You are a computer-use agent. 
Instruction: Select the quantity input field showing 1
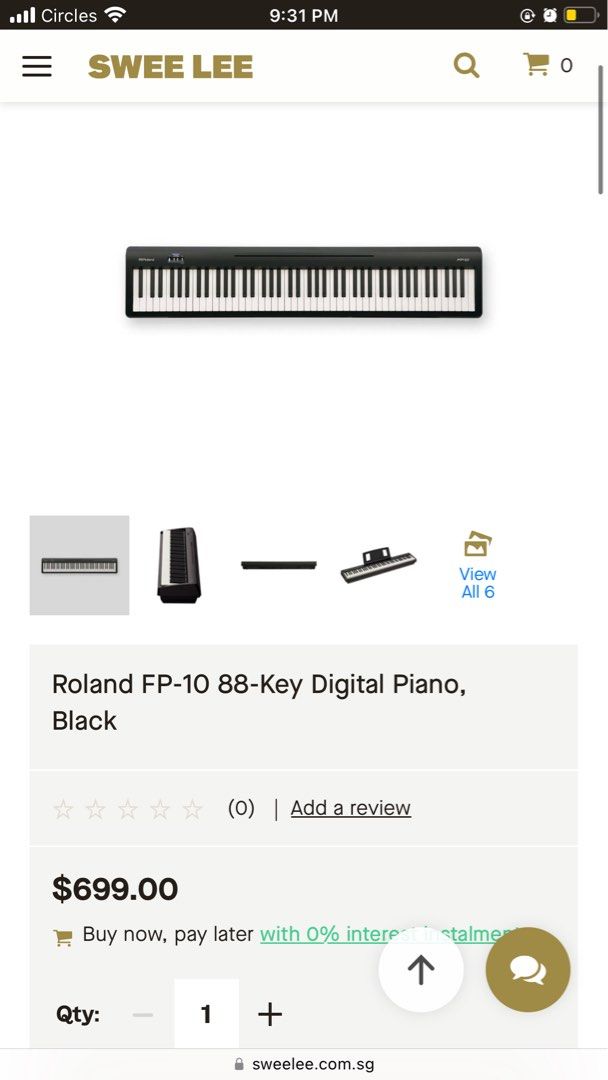(206, 1014)
